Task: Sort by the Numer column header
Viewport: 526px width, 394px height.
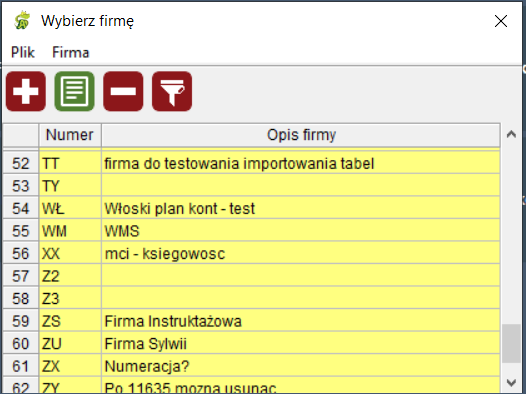Action: (x=70, y=135)
